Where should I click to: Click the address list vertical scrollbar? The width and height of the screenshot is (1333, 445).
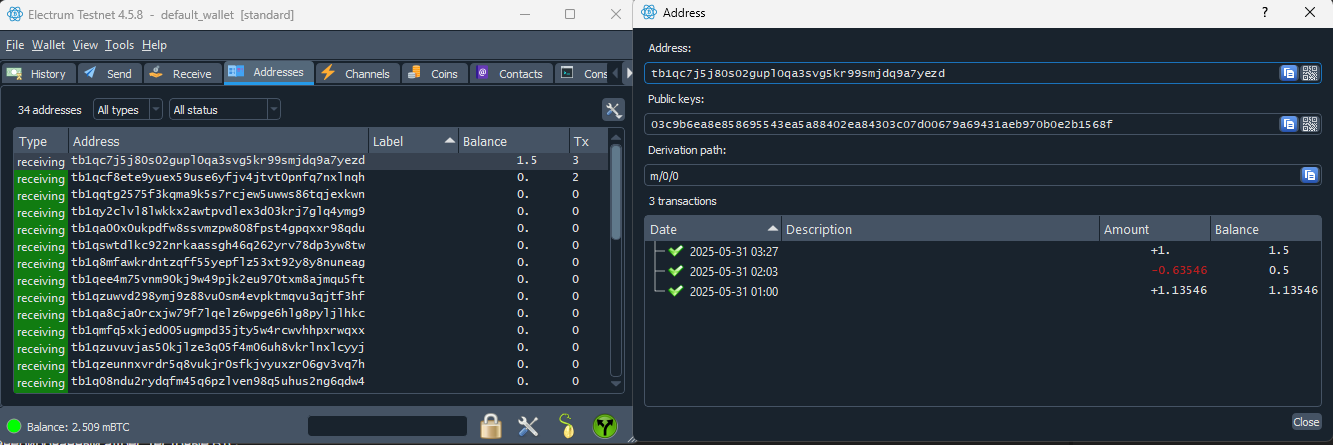pyautogui.click(x=616, y=270)
